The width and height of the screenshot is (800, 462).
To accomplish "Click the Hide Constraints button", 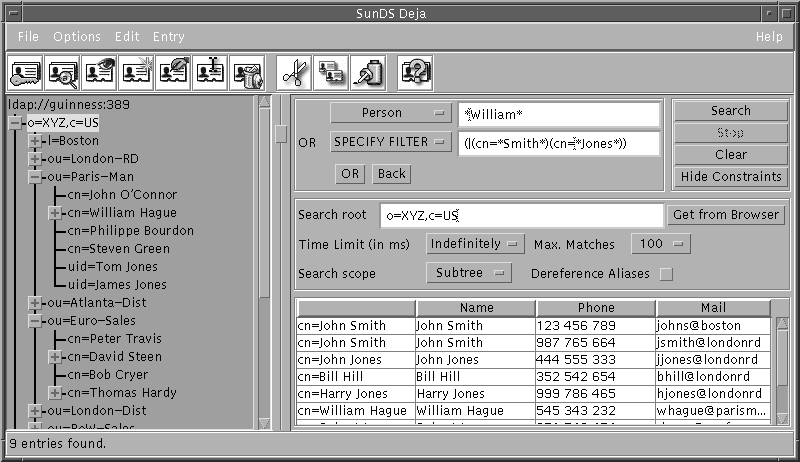I will [731, 176].
